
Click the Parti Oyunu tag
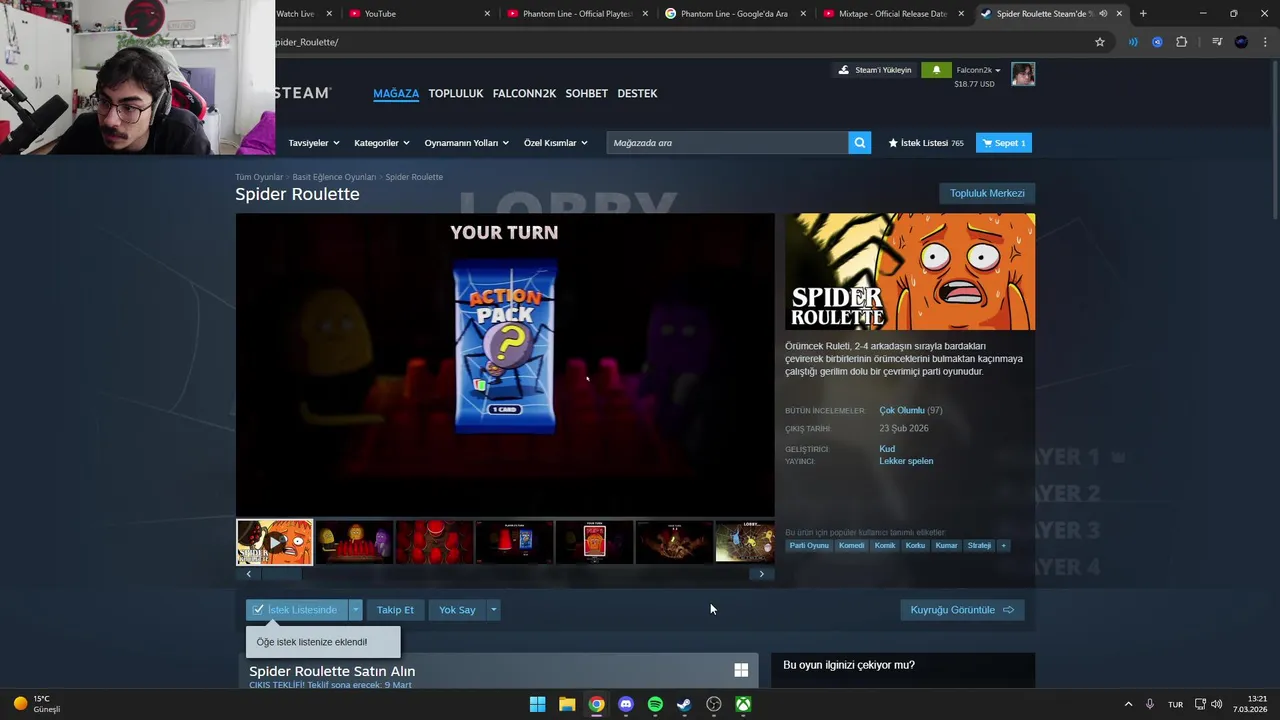(809, 546)
